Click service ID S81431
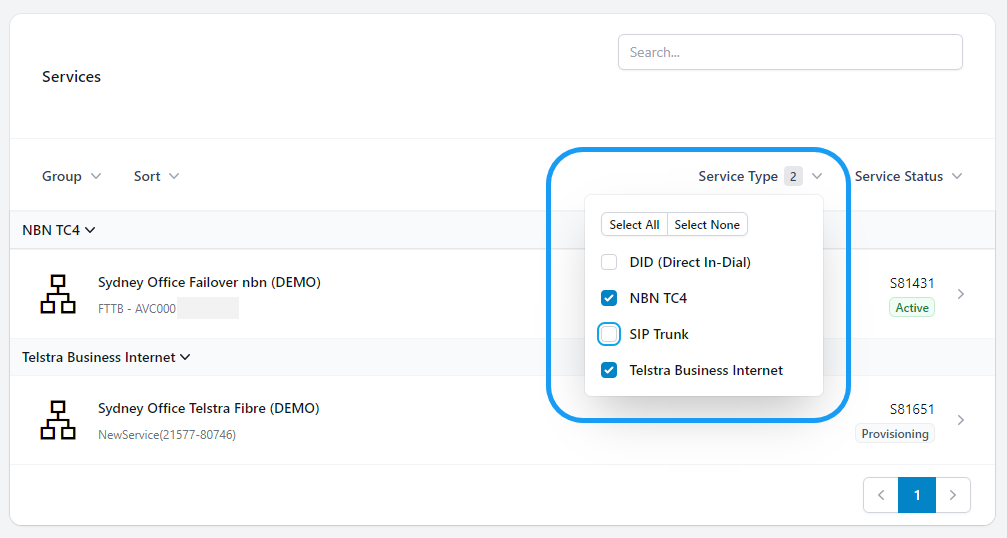 click(x=912, y=283)
